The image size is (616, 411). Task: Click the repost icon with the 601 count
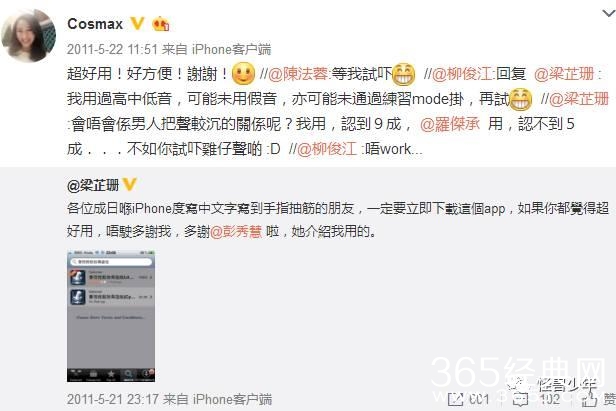coord(456,400)
